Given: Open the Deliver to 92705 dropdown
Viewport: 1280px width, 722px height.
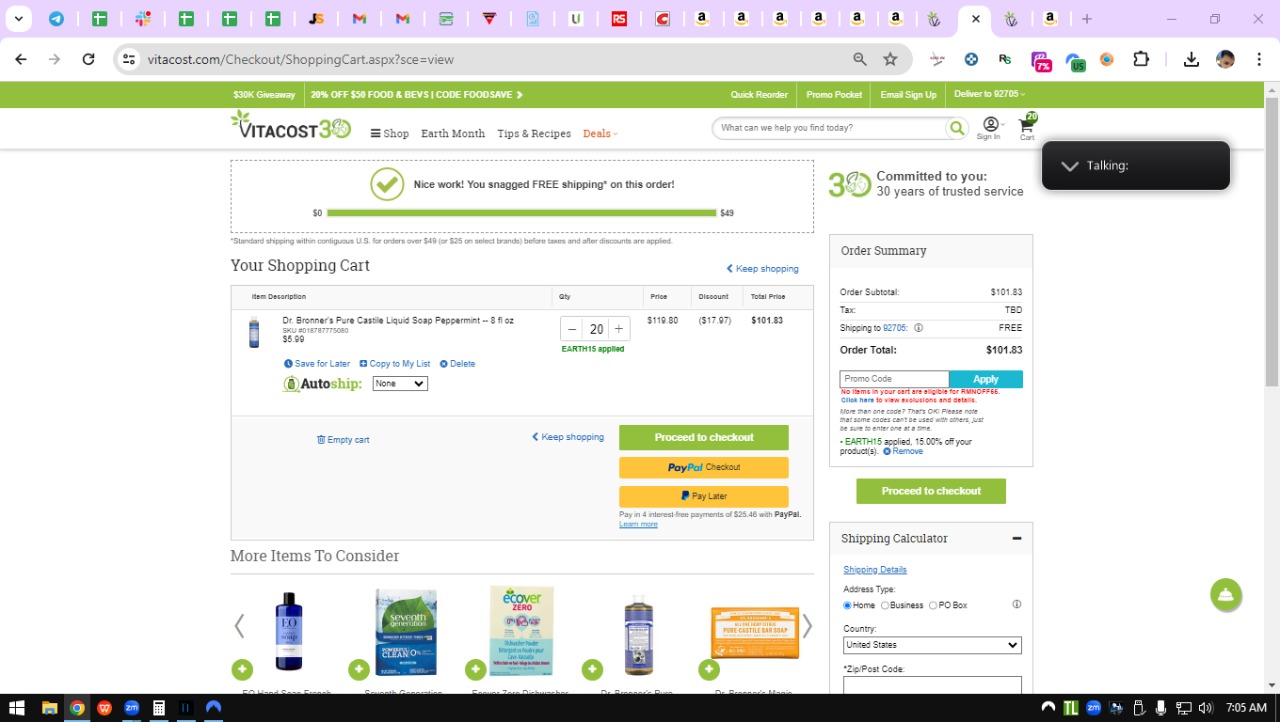Looking at the screenshot, I should click(x=990, y=94).
